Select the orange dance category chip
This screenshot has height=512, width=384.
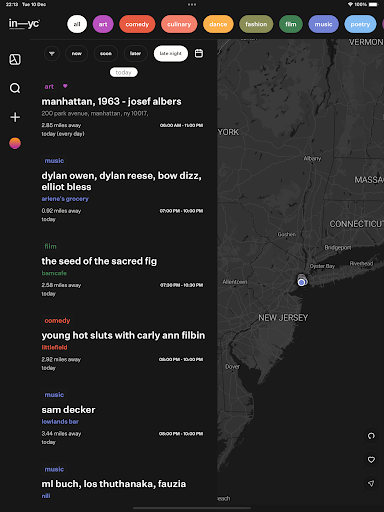(x=218, y=24)
